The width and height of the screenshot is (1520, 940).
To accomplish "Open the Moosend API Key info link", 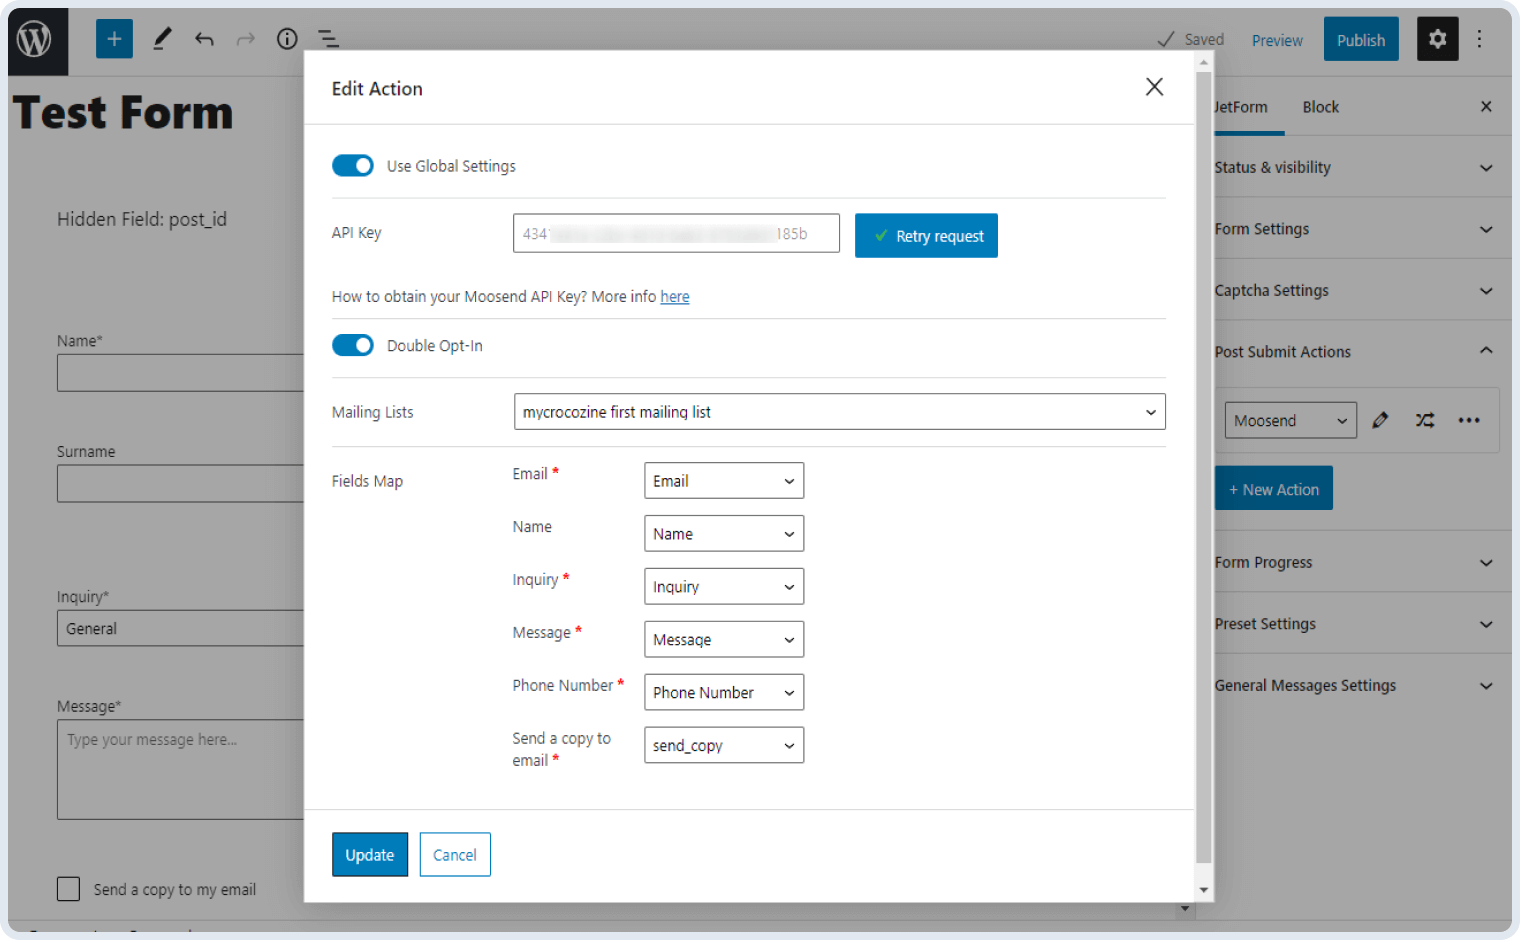I will (x=675, y=296).
